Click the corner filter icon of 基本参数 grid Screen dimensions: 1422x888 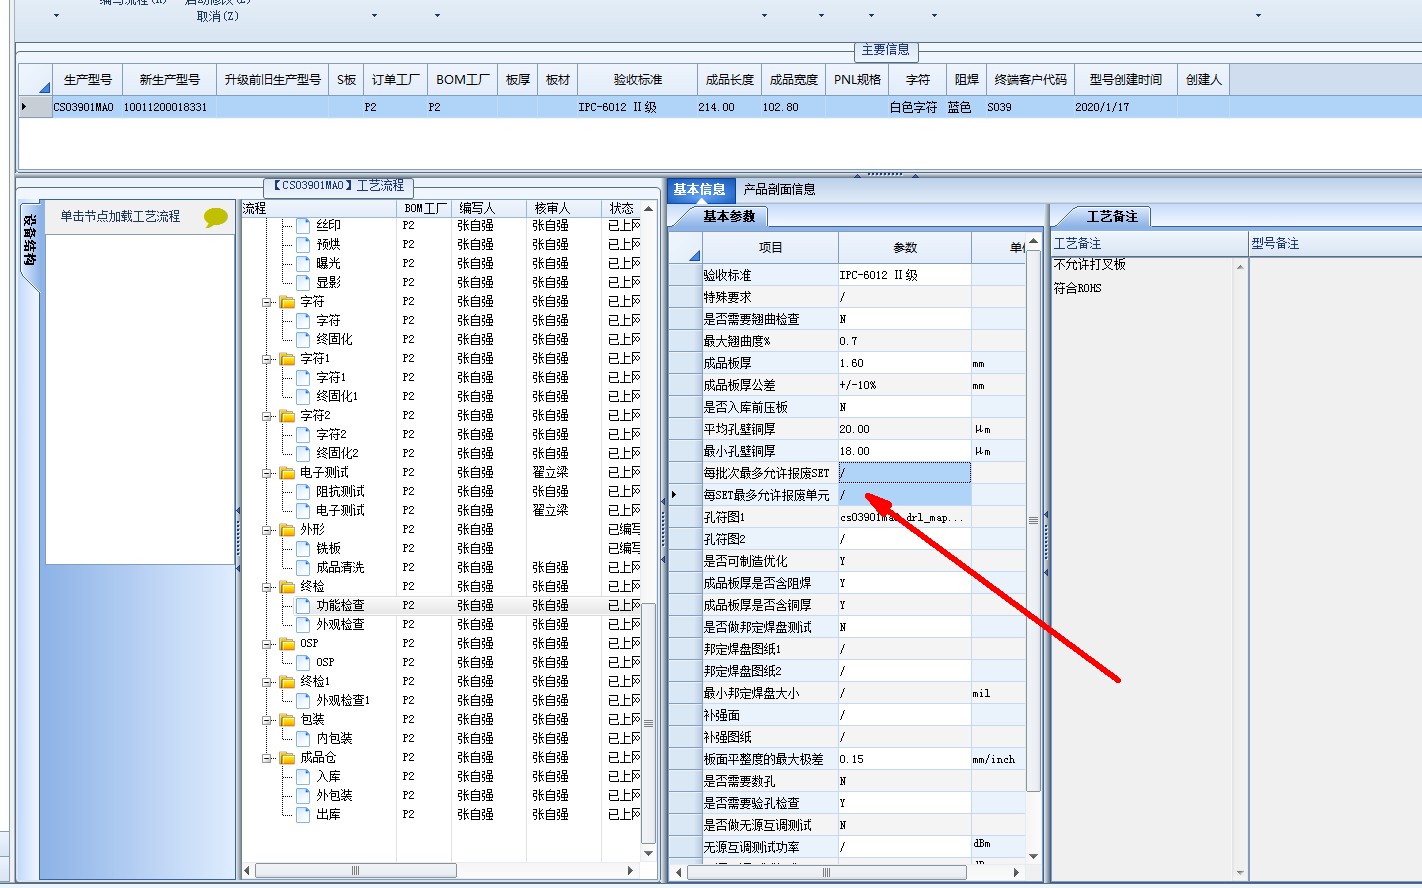[694, 255]
